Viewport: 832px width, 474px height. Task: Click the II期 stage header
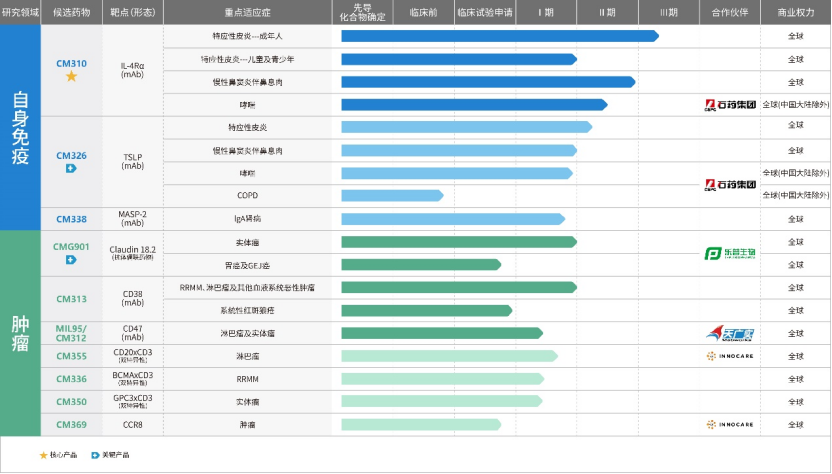tap(608, 12)
